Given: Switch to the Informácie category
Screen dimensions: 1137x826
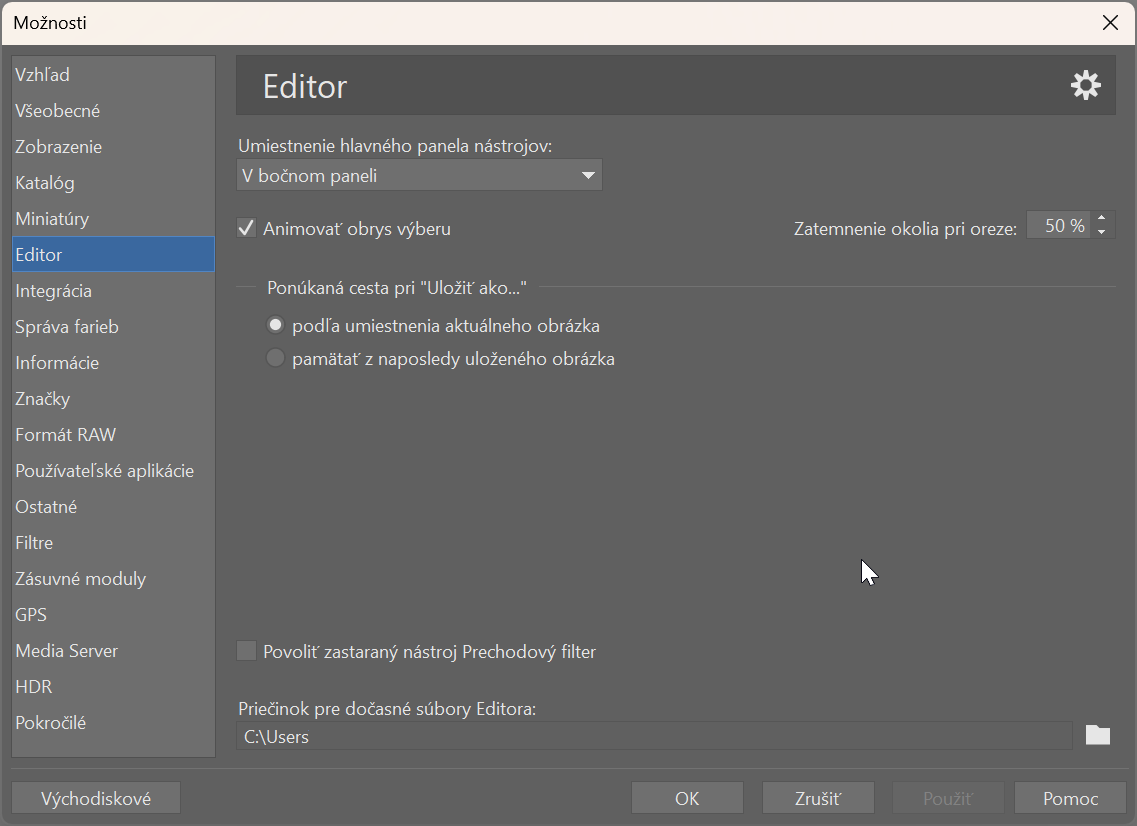Looking at the screenshot, I should pyautogui.click(x=113, y=363).
